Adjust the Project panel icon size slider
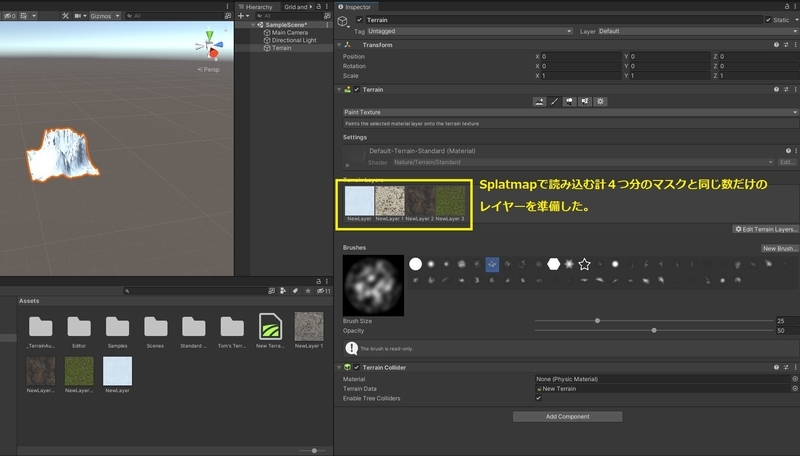 click(x=312, y=450)
